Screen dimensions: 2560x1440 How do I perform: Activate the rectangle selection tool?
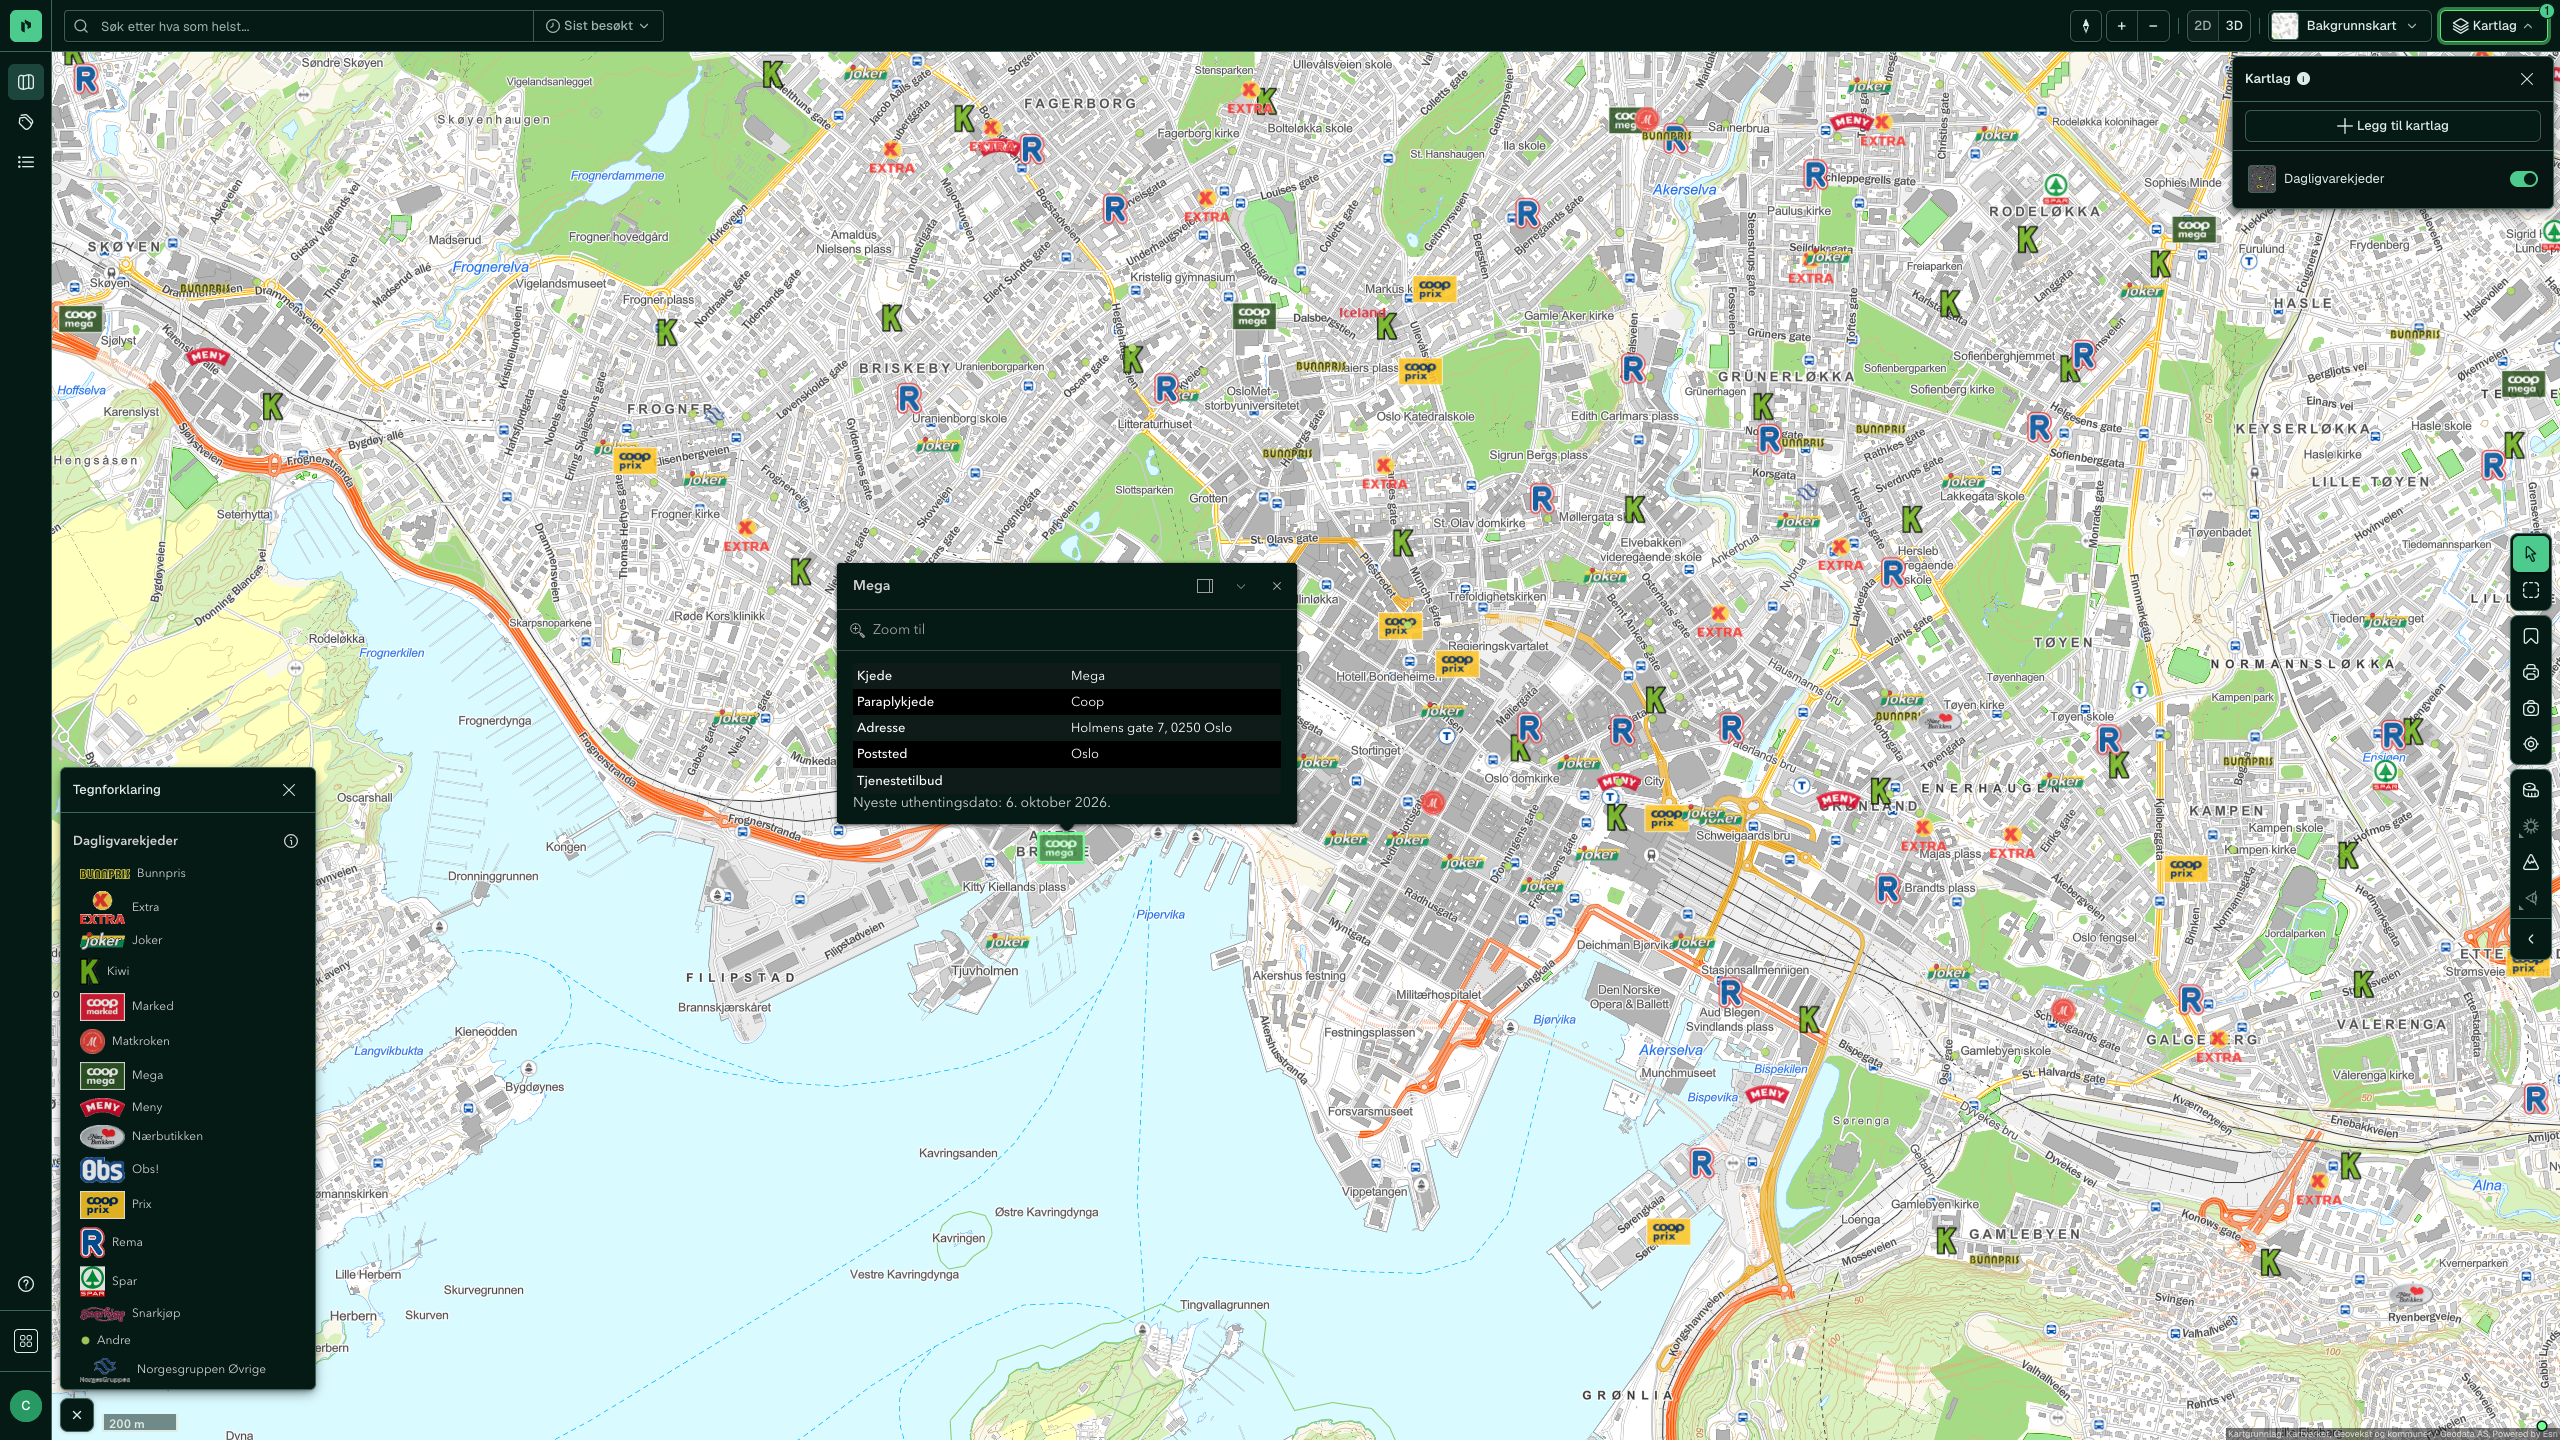pos(2530,590)
